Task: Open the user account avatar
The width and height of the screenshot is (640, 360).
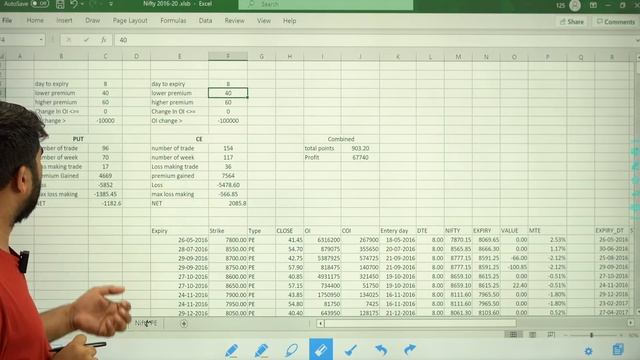Action: (575, 5)
